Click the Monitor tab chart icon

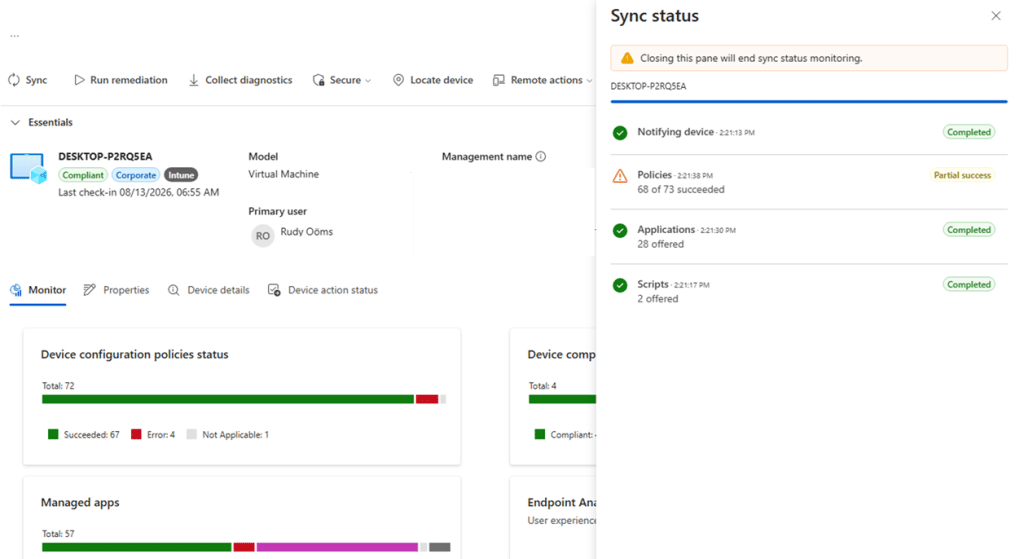(x=16, y=290)
